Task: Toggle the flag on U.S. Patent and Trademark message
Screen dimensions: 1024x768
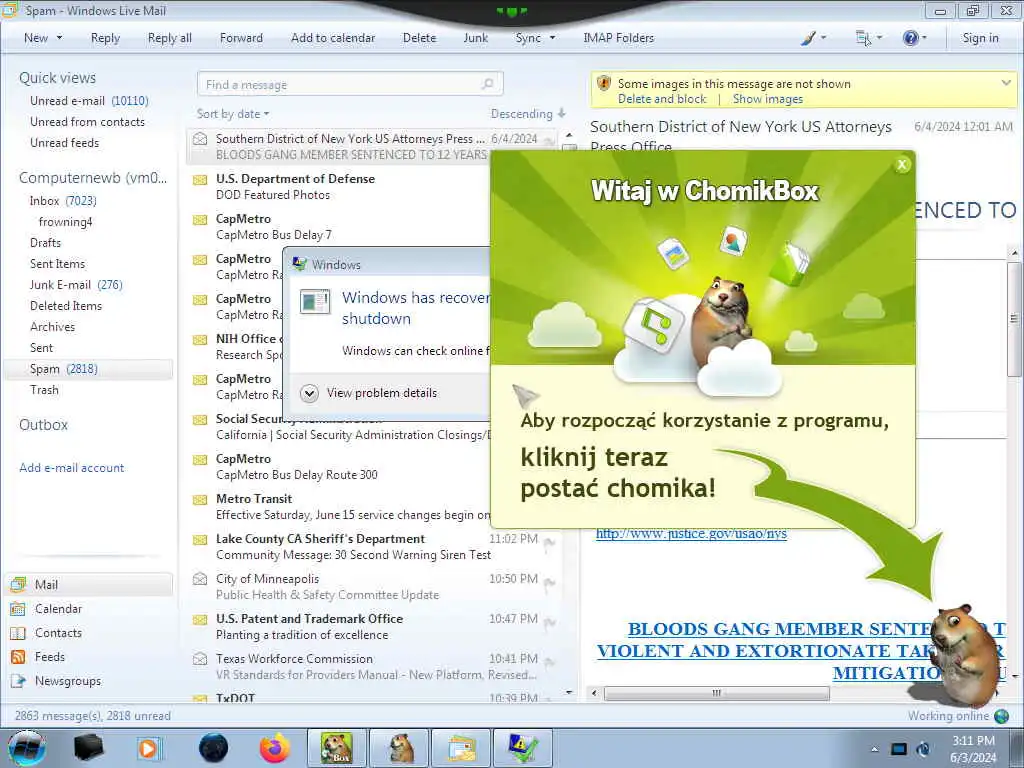Action: point(549,622)
